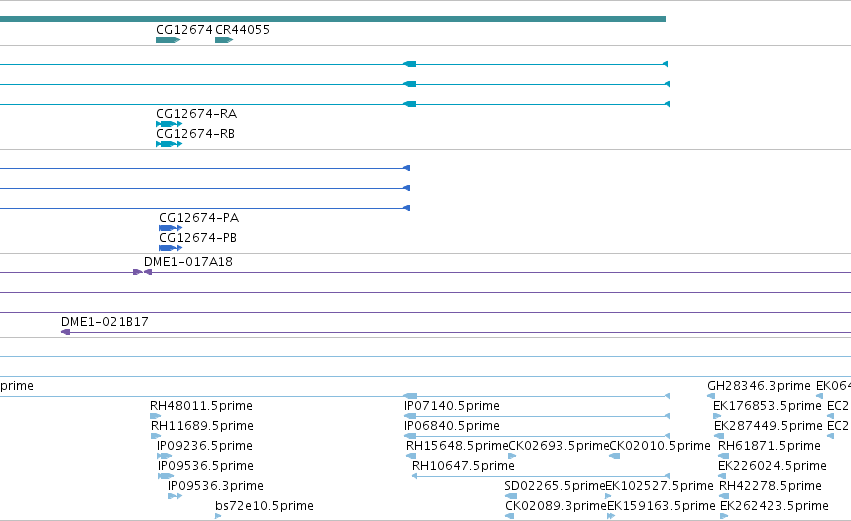Click the IP06840.5prime EST exon block
851x521 pixels.
pos(410,436)
